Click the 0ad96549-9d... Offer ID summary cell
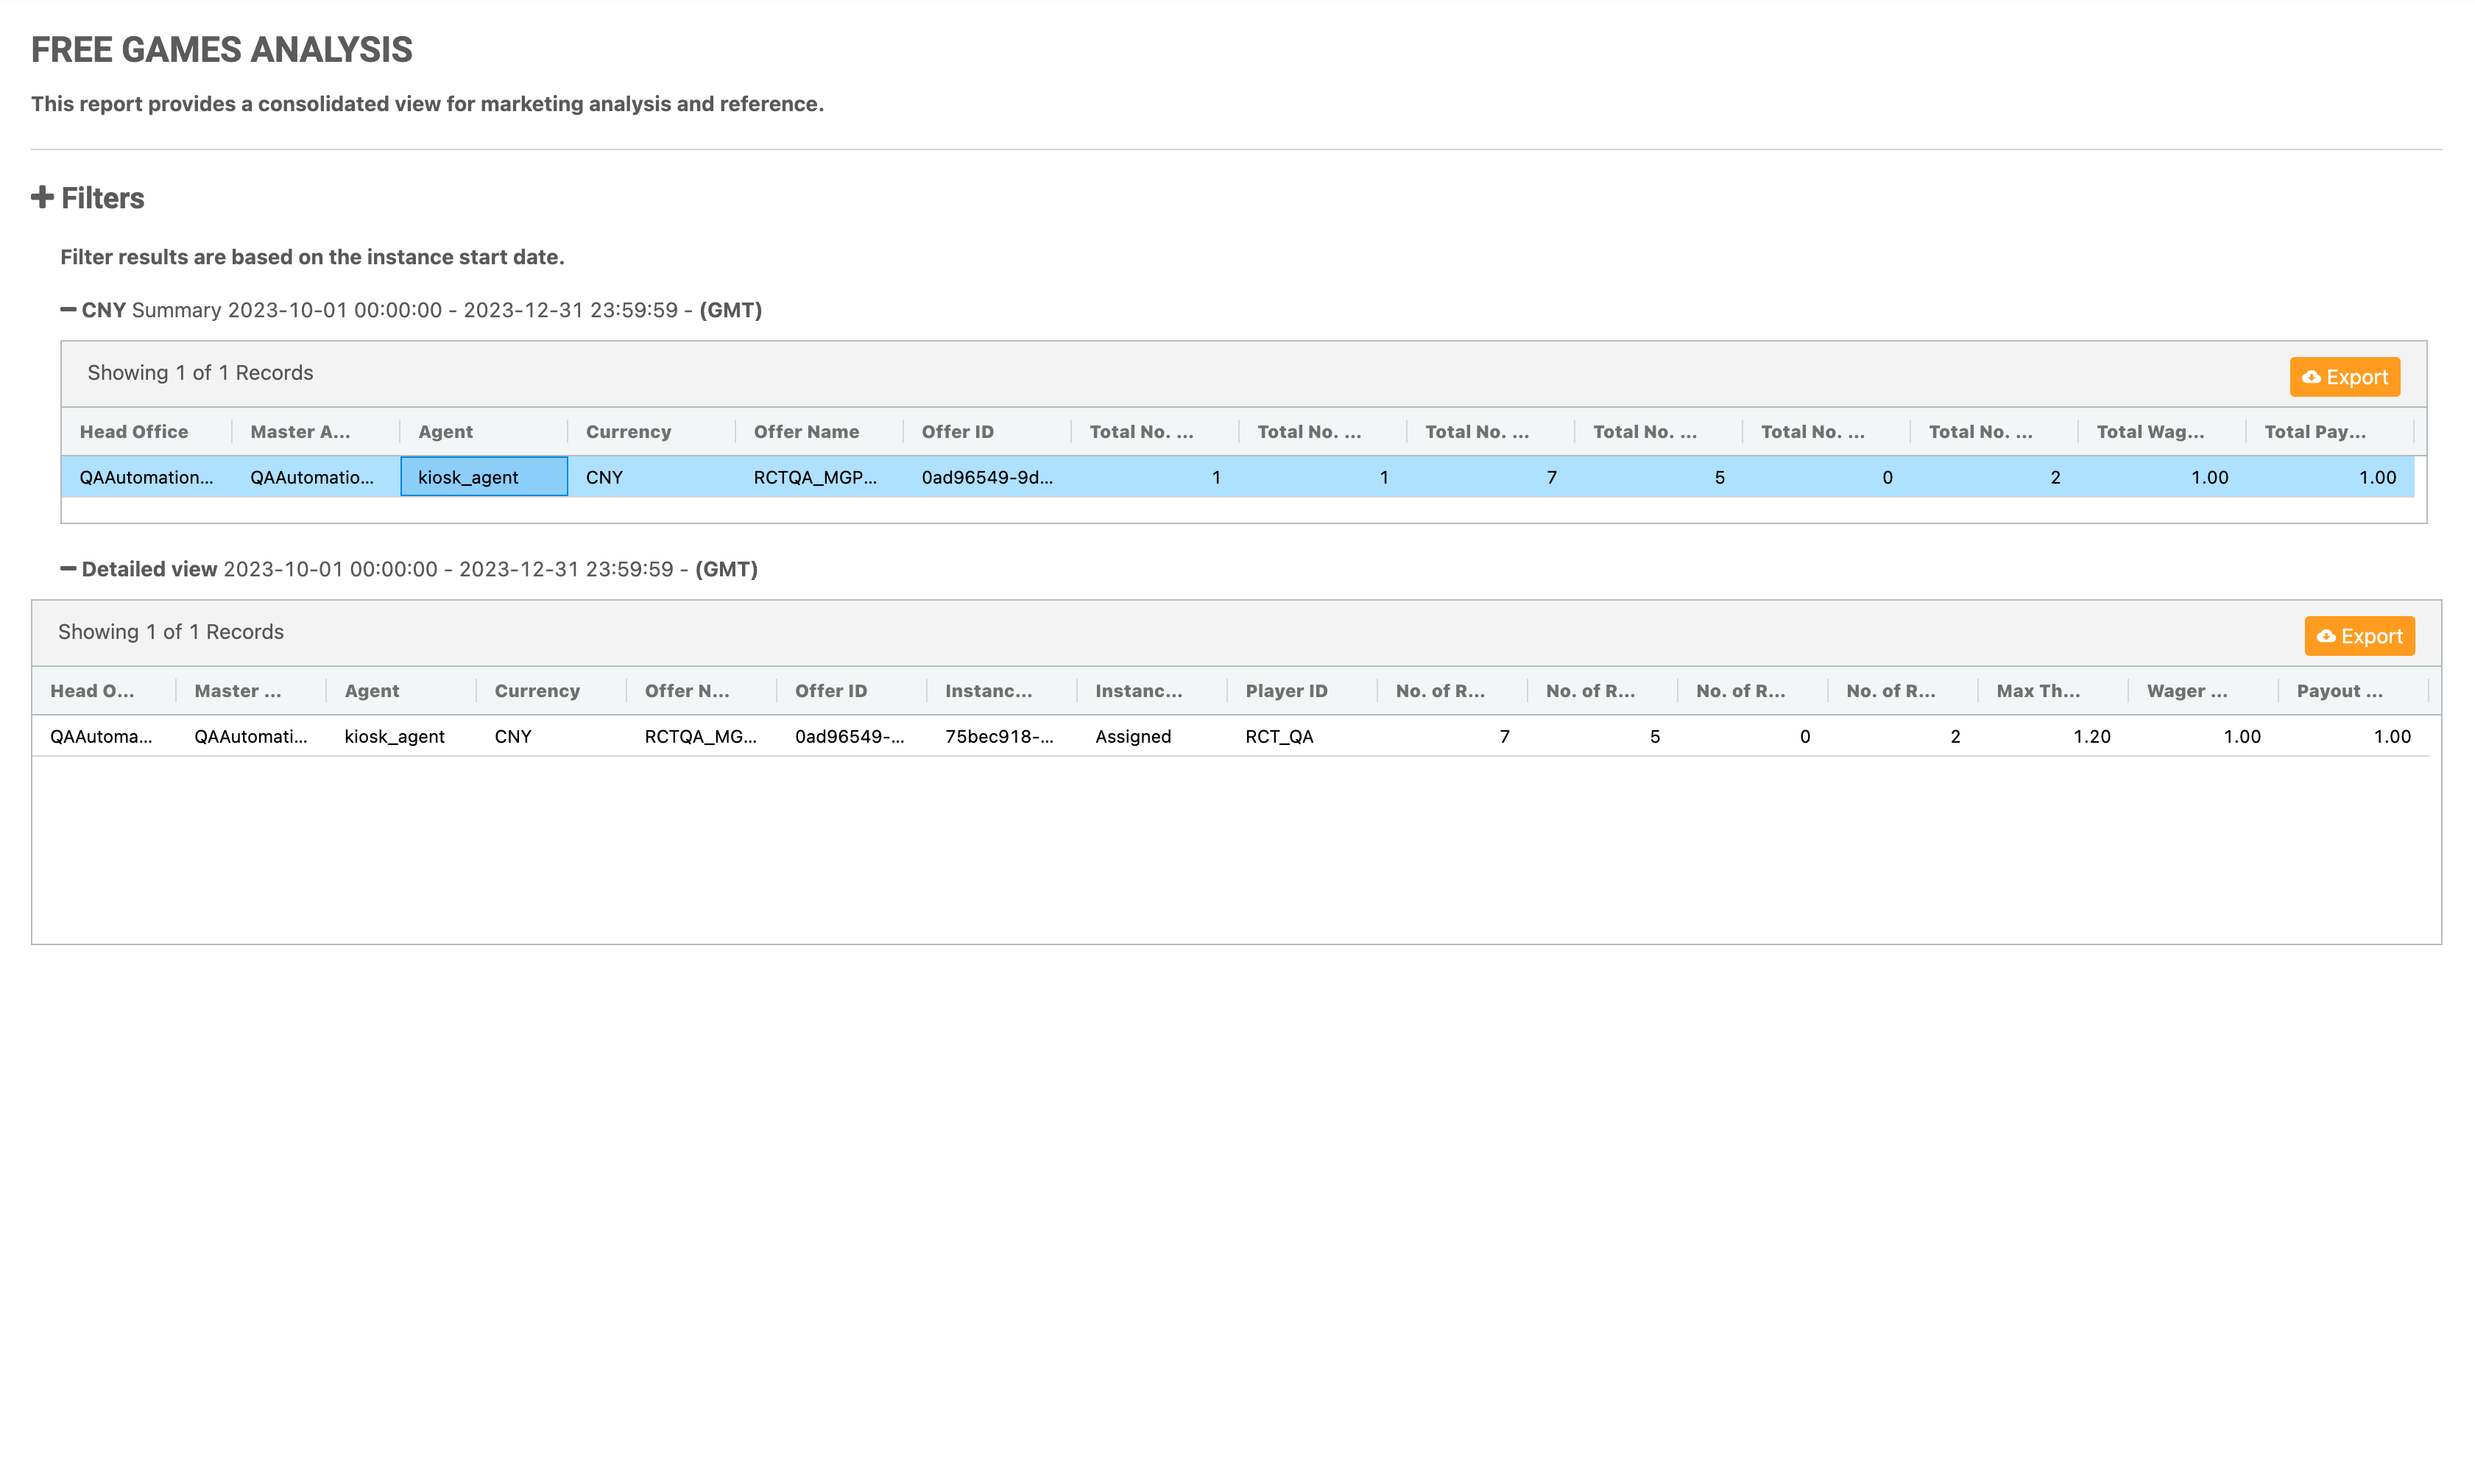The height and width of the screenshot is (1484, 2475). tap(986, 477)
